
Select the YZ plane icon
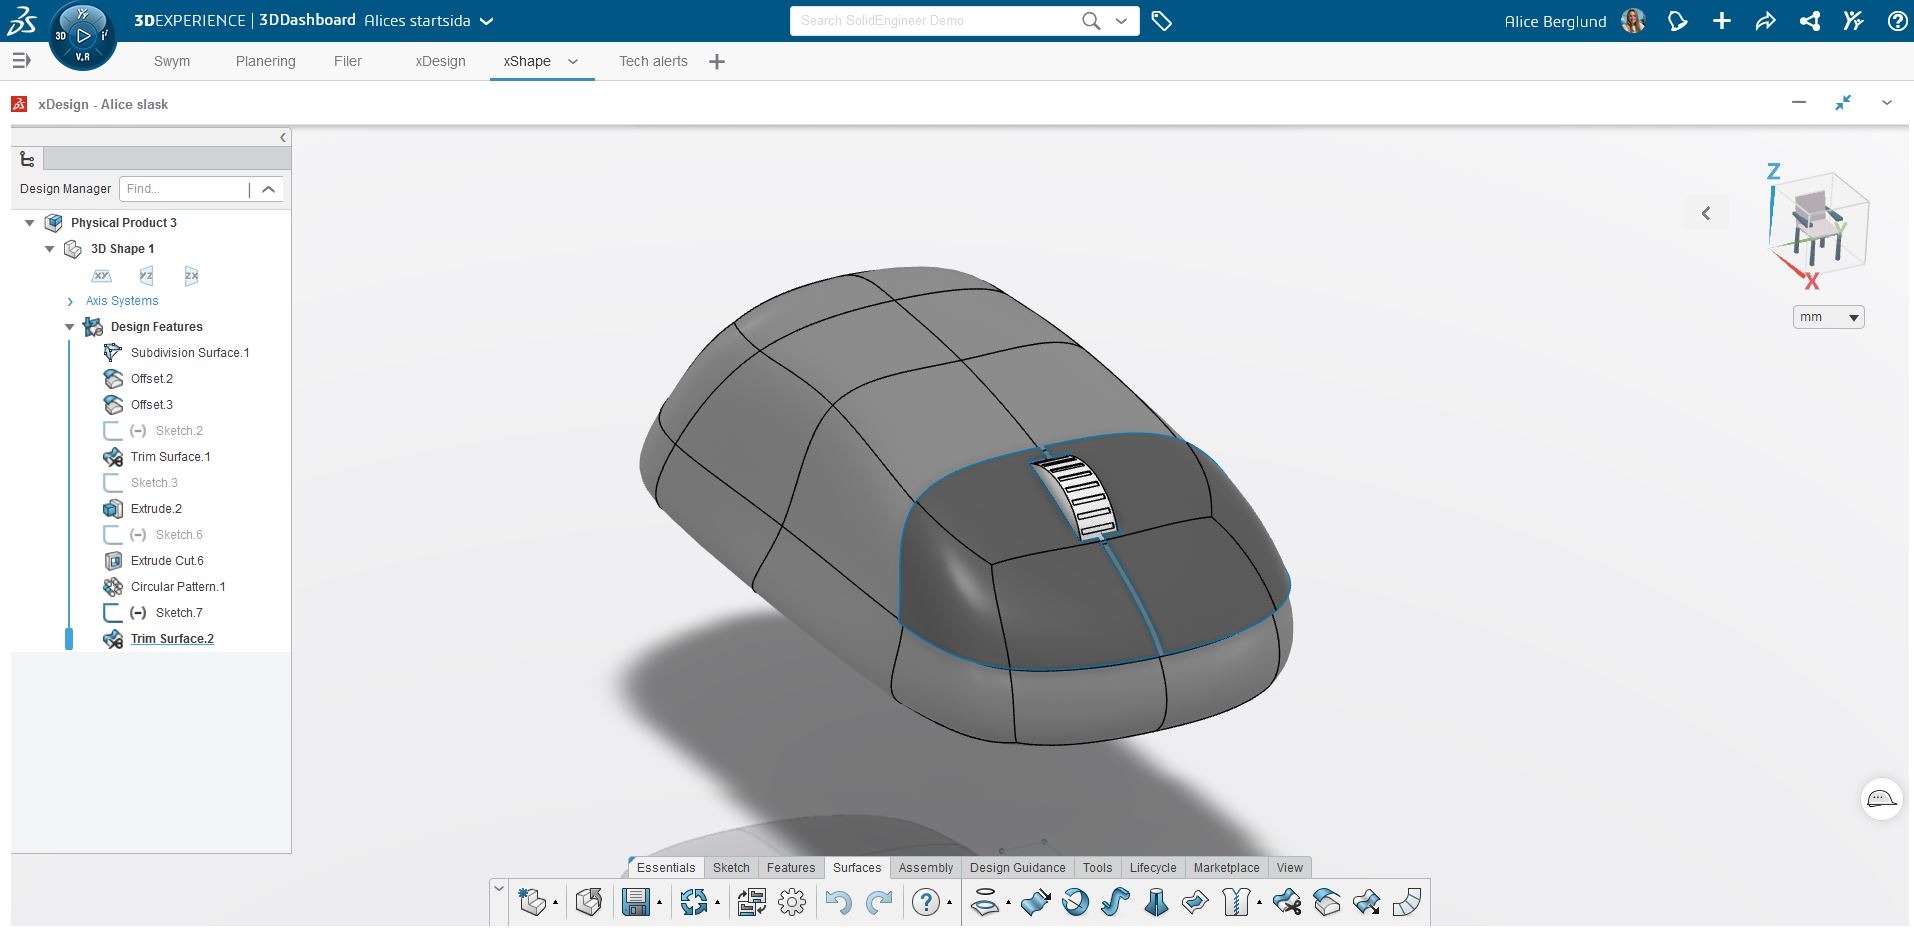point(146,276)
